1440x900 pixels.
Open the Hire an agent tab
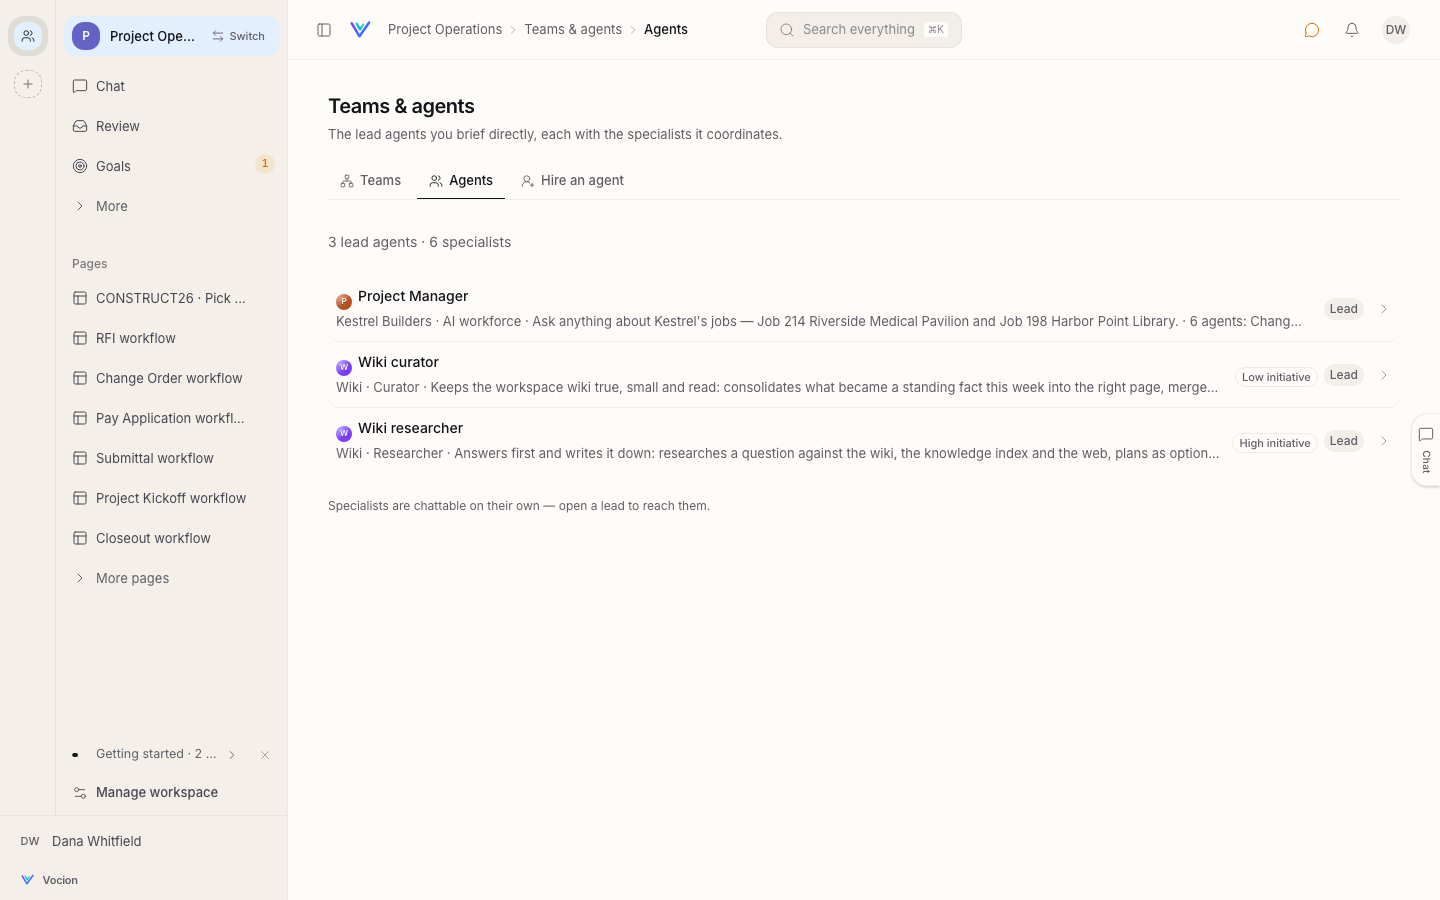point(572,181)
